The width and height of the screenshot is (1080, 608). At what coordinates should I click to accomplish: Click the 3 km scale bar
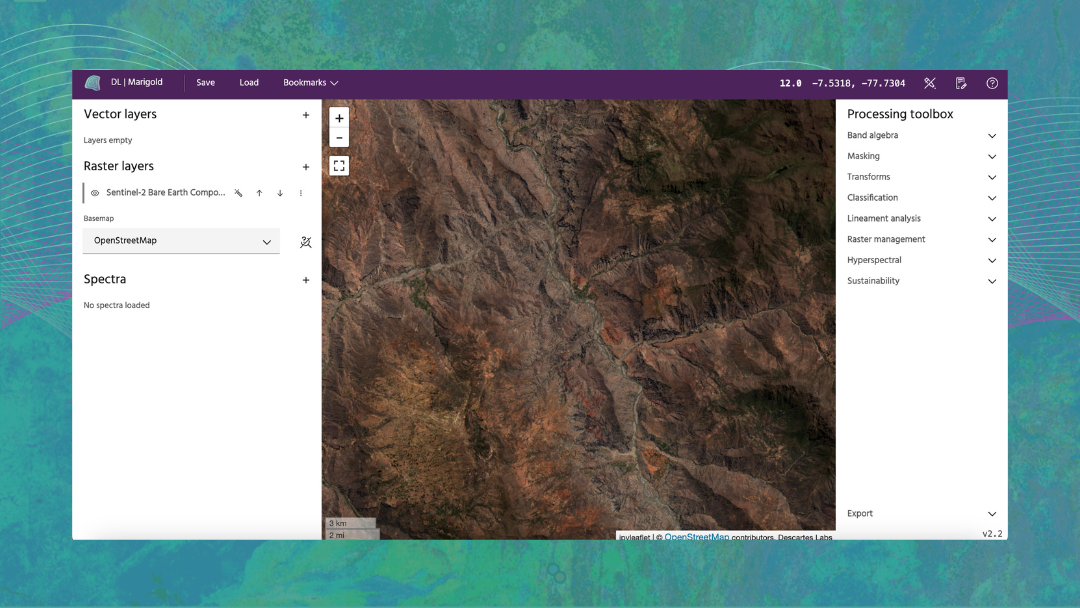350,523
